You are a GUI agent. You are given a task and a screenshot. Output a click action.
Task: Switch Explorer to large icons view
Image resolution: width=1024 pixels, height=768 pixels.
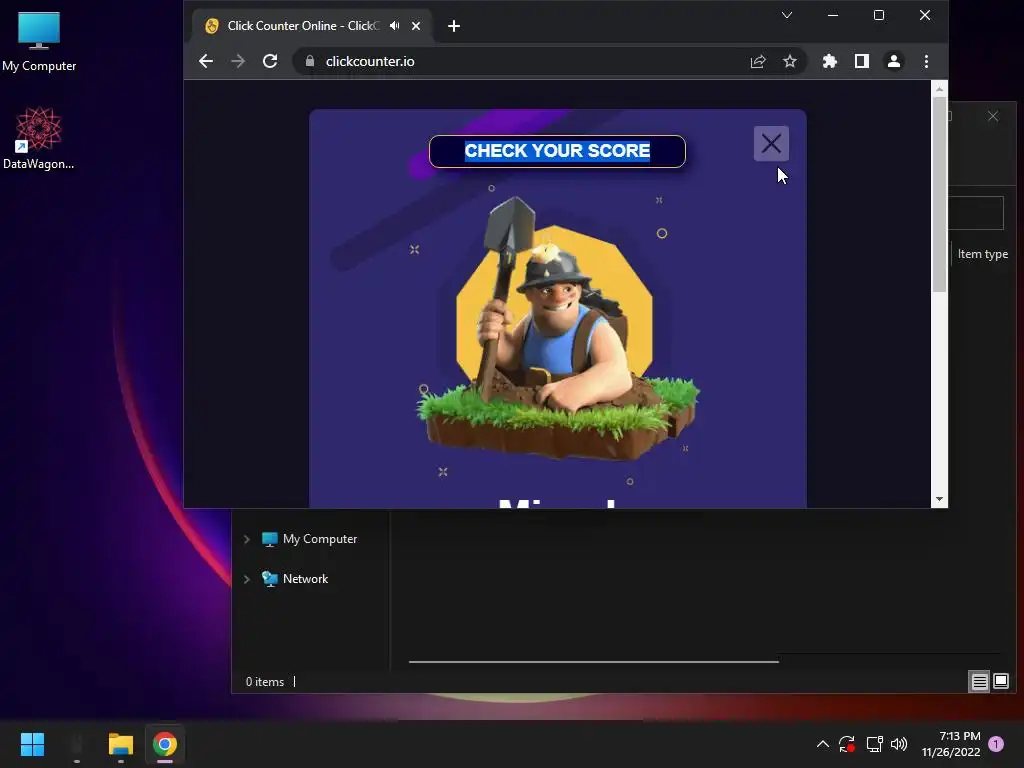[1000, 682]
